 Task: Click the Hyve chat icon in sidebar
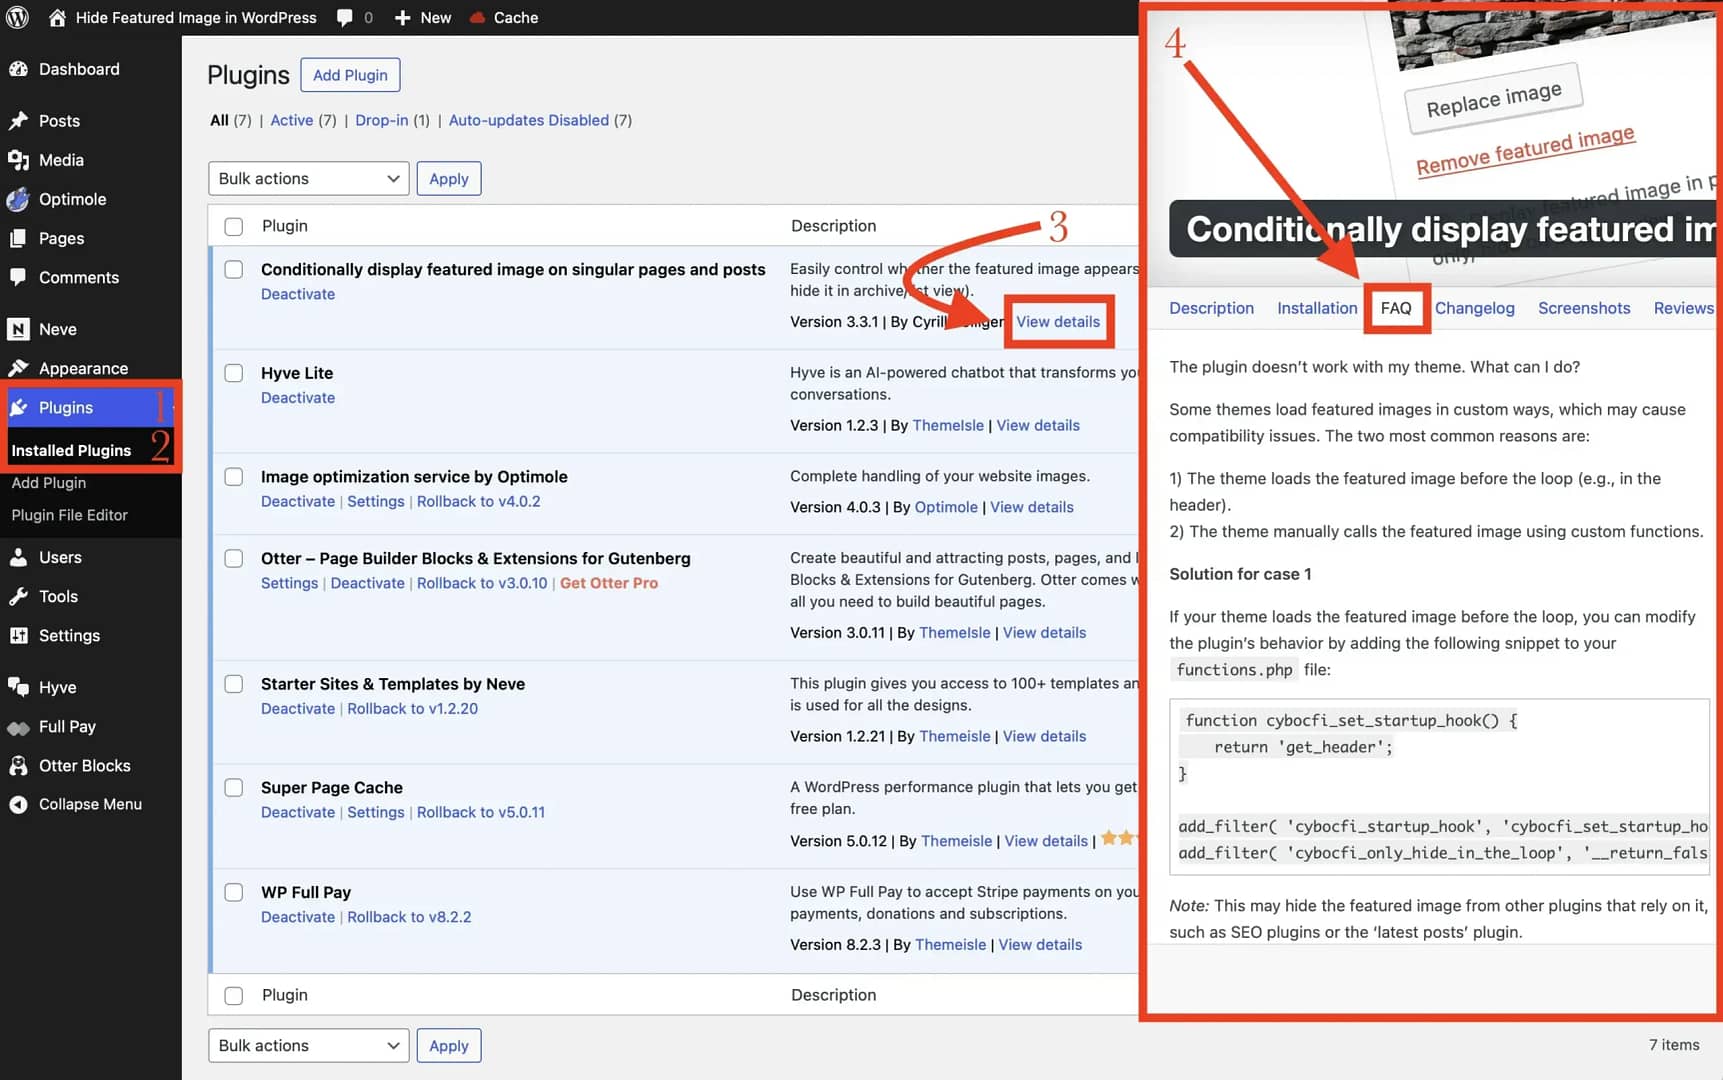18,687
